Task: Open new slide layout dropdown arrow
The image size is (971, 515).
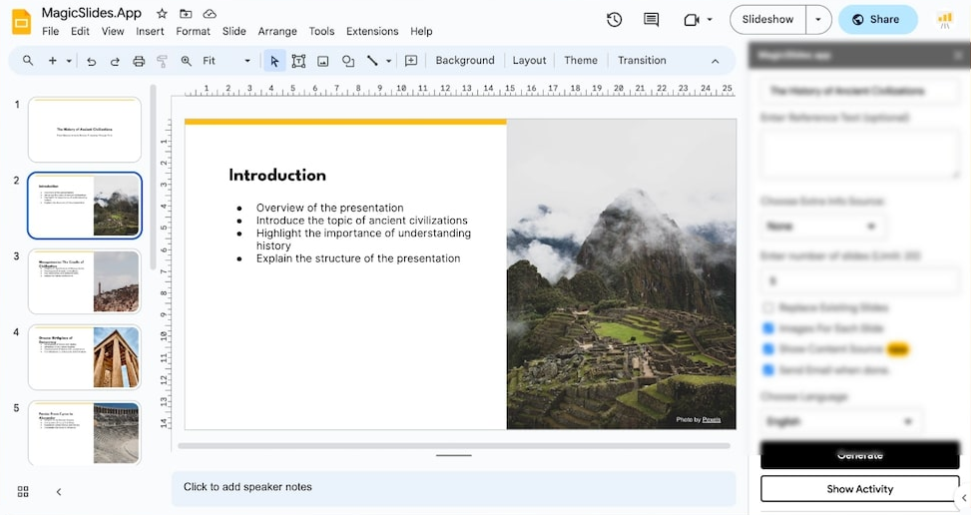Action: click(69, 61)
